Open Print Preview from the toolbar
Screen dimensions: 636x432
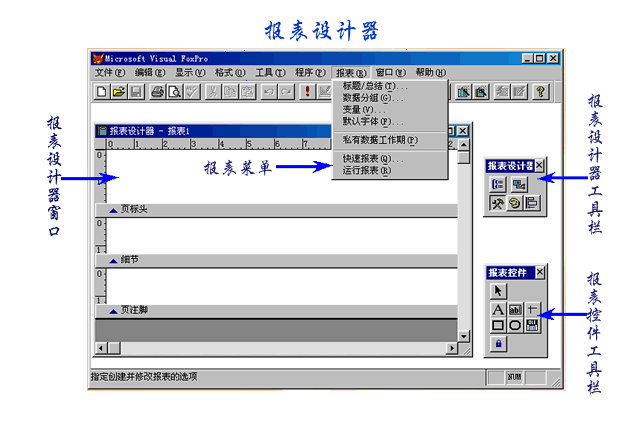coord(174,92)
